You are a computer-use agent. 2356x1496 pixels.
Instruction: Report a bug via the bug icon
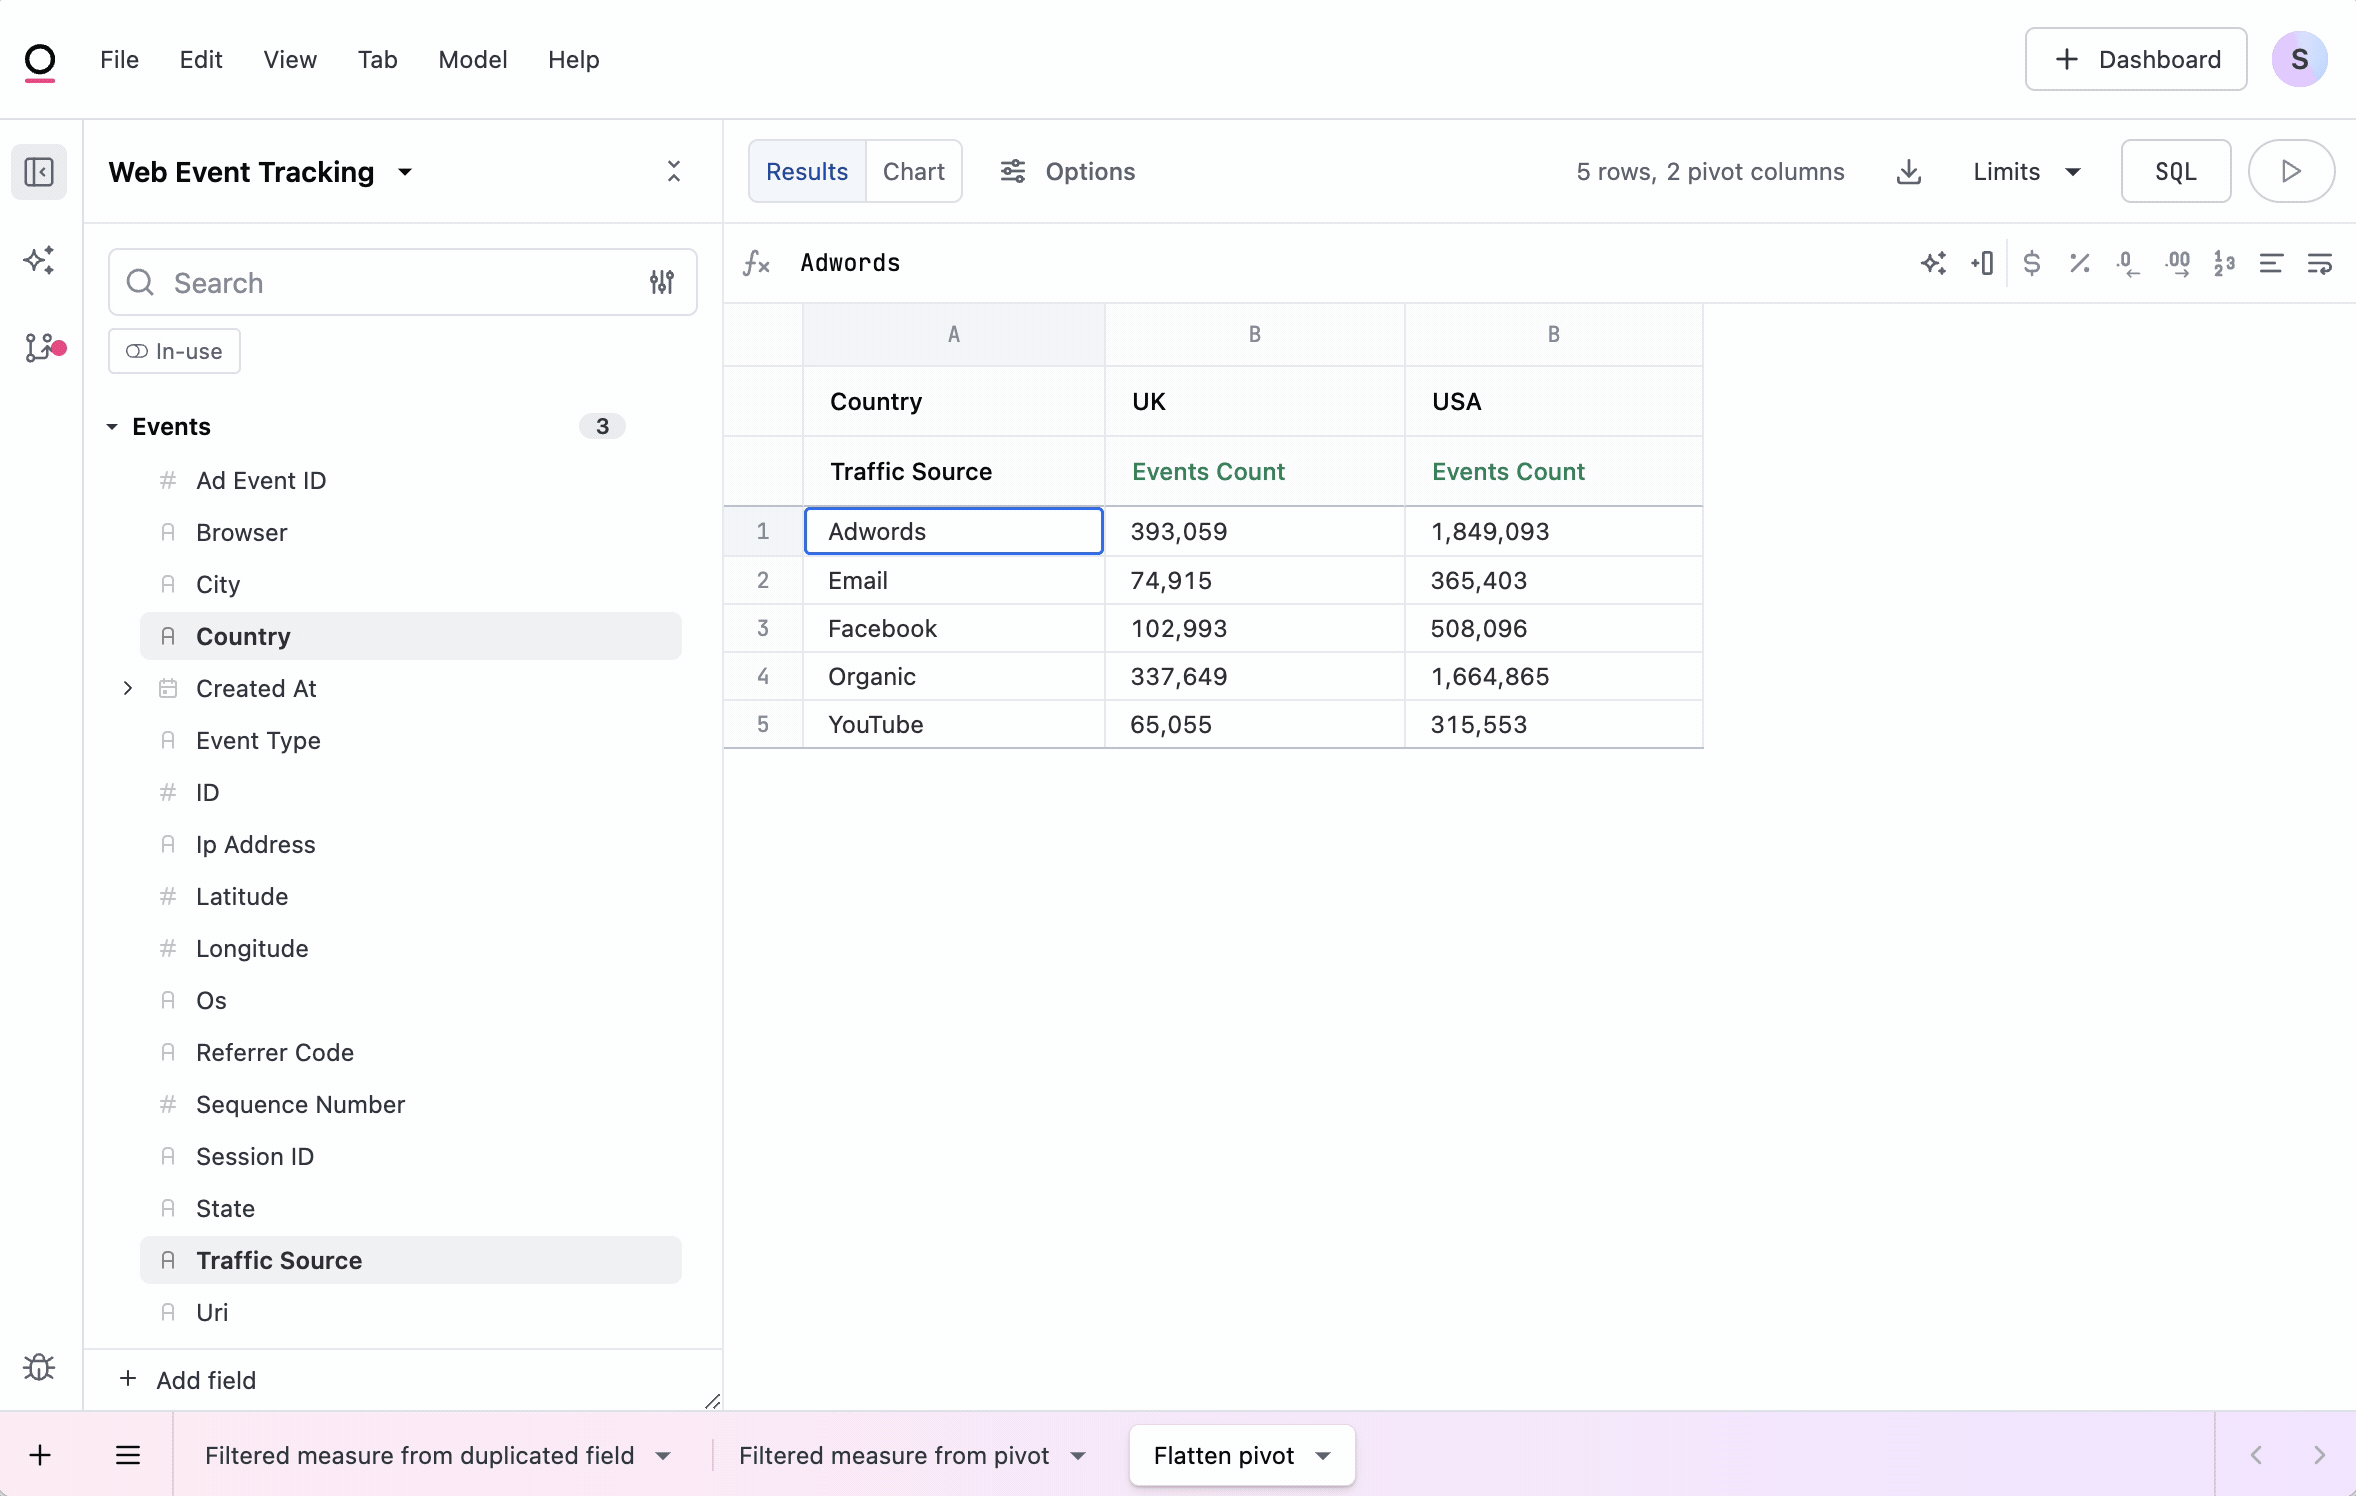tap(39, 1367)
